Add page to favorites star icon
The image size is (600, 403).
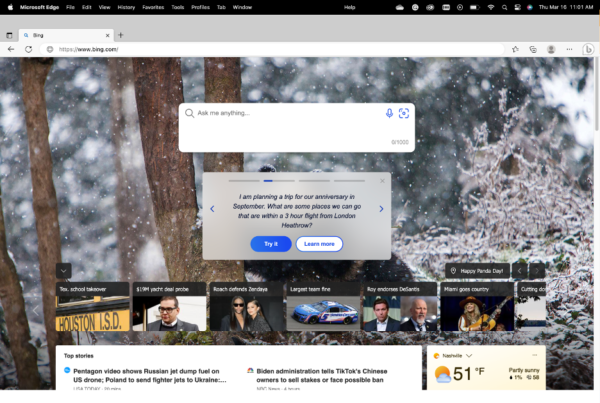tap(515, 49)
